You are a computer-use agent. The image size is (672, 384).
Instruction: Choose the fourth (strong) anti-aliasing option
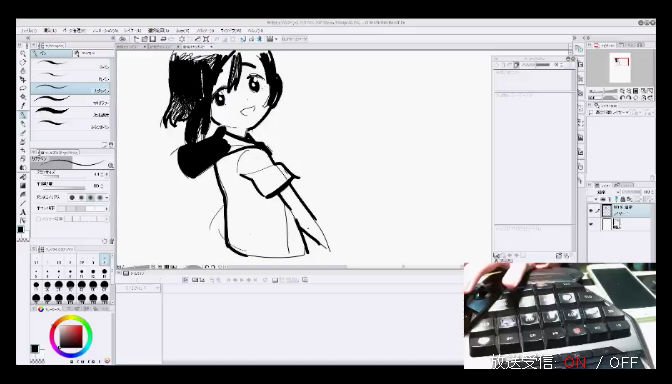pos(100,198)
